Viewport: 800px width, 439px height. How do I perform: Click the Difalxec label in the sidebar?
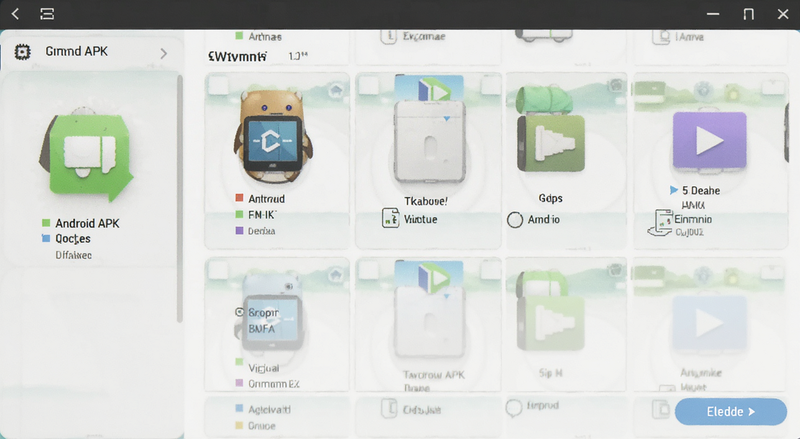(x=73, y=255)
